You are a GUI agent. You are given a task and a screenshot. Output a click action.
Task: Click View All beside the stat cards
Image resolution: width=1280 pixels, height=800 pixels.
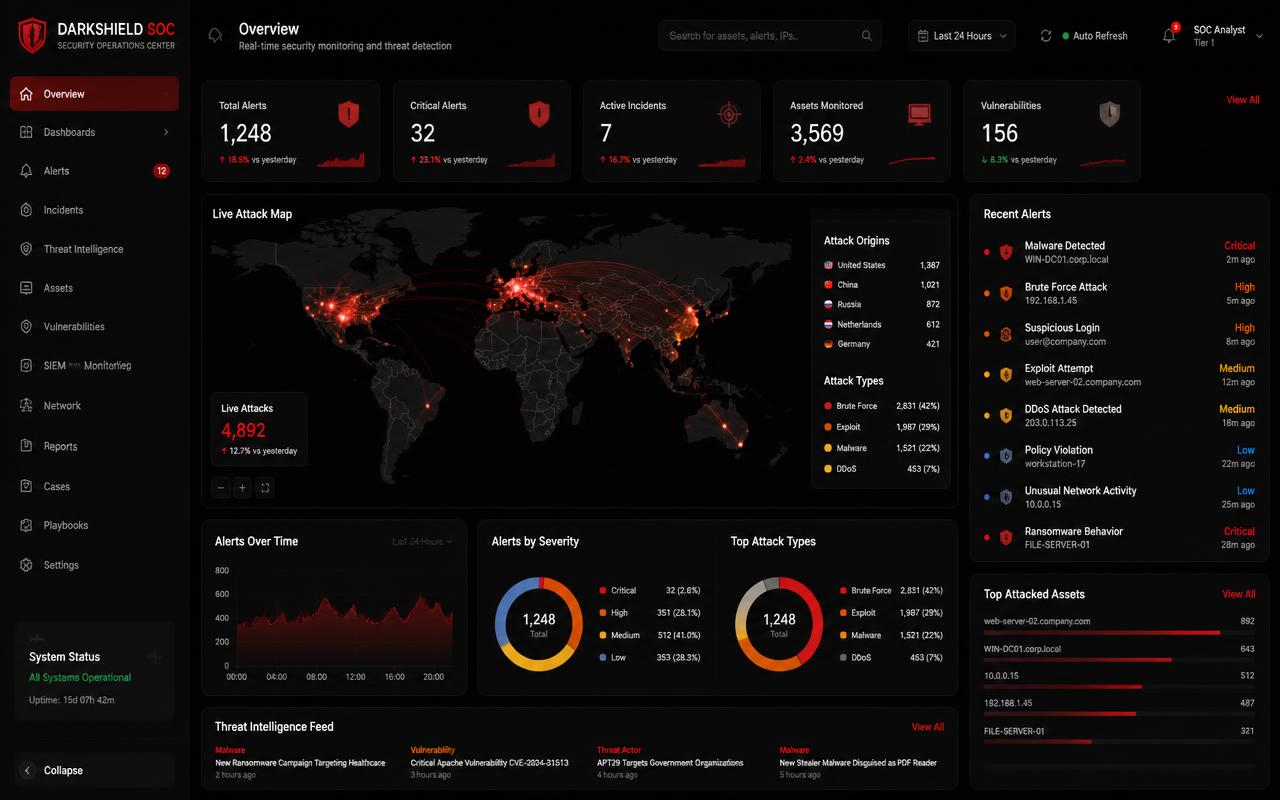pos(1243,100)
